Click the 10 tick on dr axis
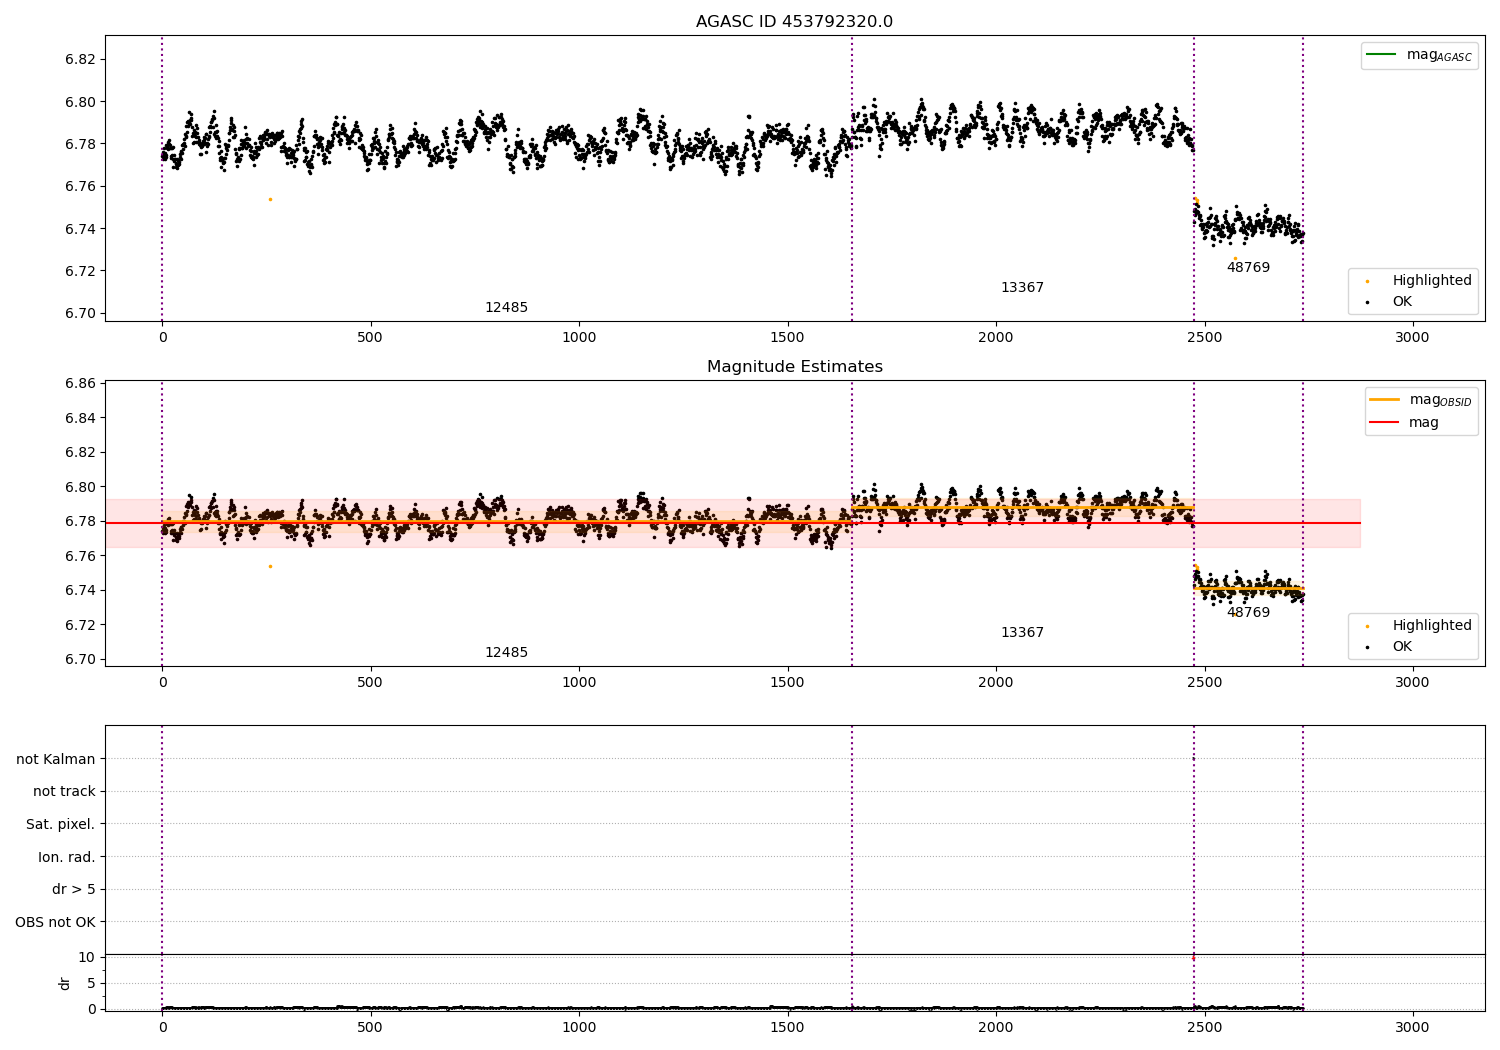 [87, 958]
